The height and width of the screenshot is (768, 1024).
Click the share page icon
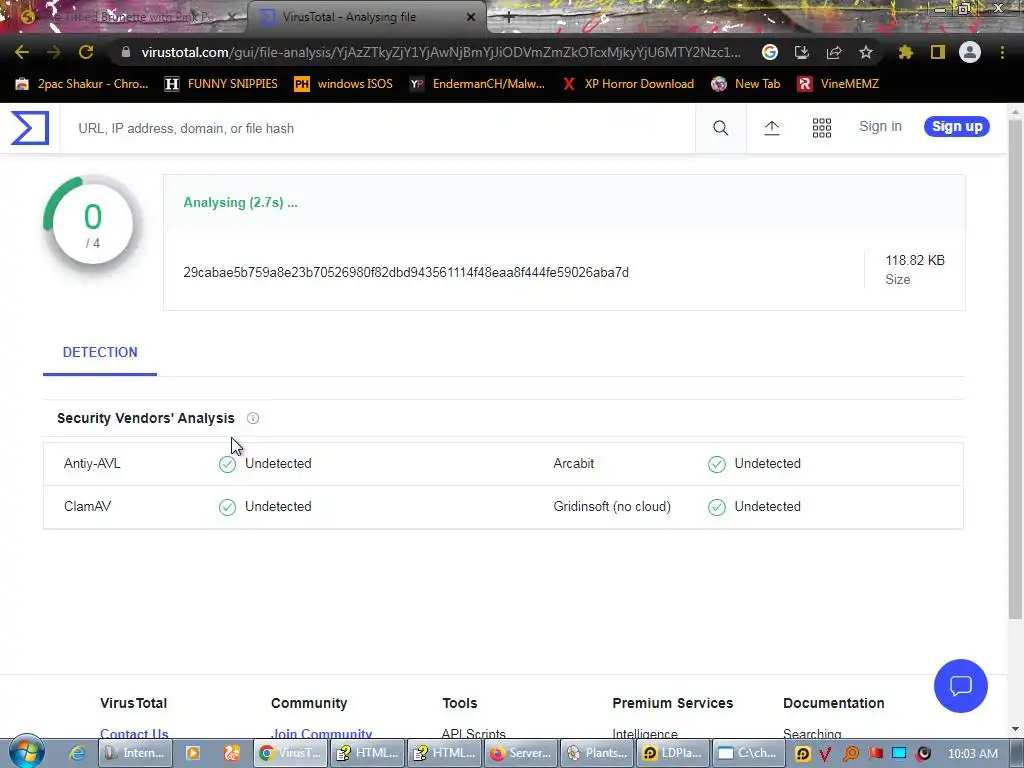pyautogui.click(x=833, y=52)
